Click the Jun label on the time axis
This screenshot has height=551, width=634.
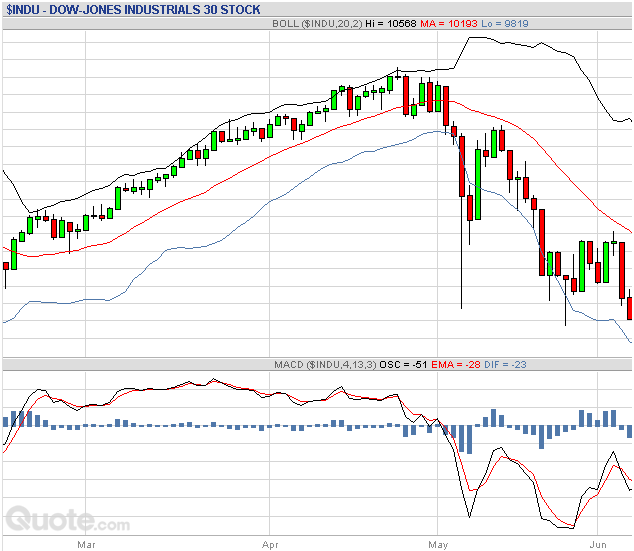pyautogui.click(x=598, y=545)
